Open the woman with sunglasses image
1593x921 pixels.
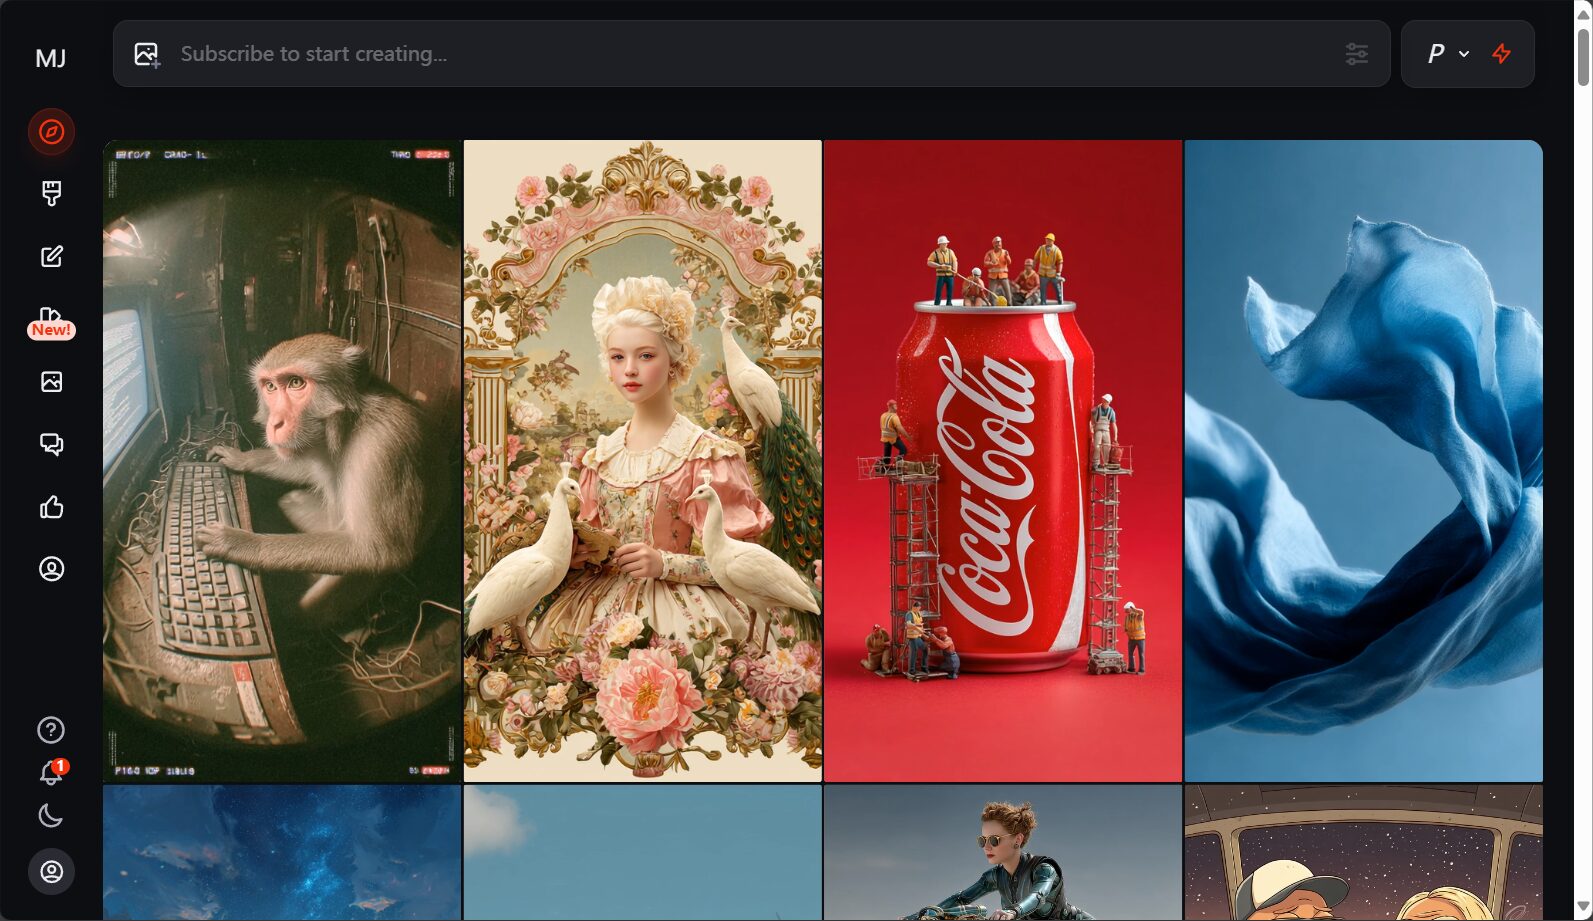pos(1003,852)
